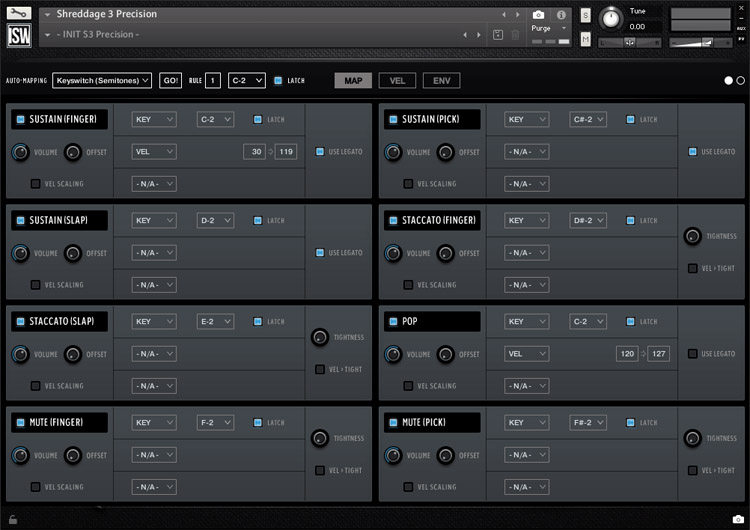This screenshot has width=750, height=530.
Task: Adjust the Staccato (Slap) tightness knob
Action: (x=320, y=337)
